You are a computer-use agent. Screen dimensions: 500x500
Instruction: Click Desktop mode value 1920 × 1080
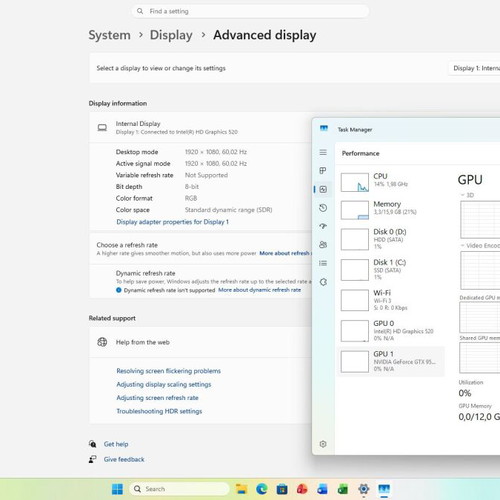click(216, 152)
